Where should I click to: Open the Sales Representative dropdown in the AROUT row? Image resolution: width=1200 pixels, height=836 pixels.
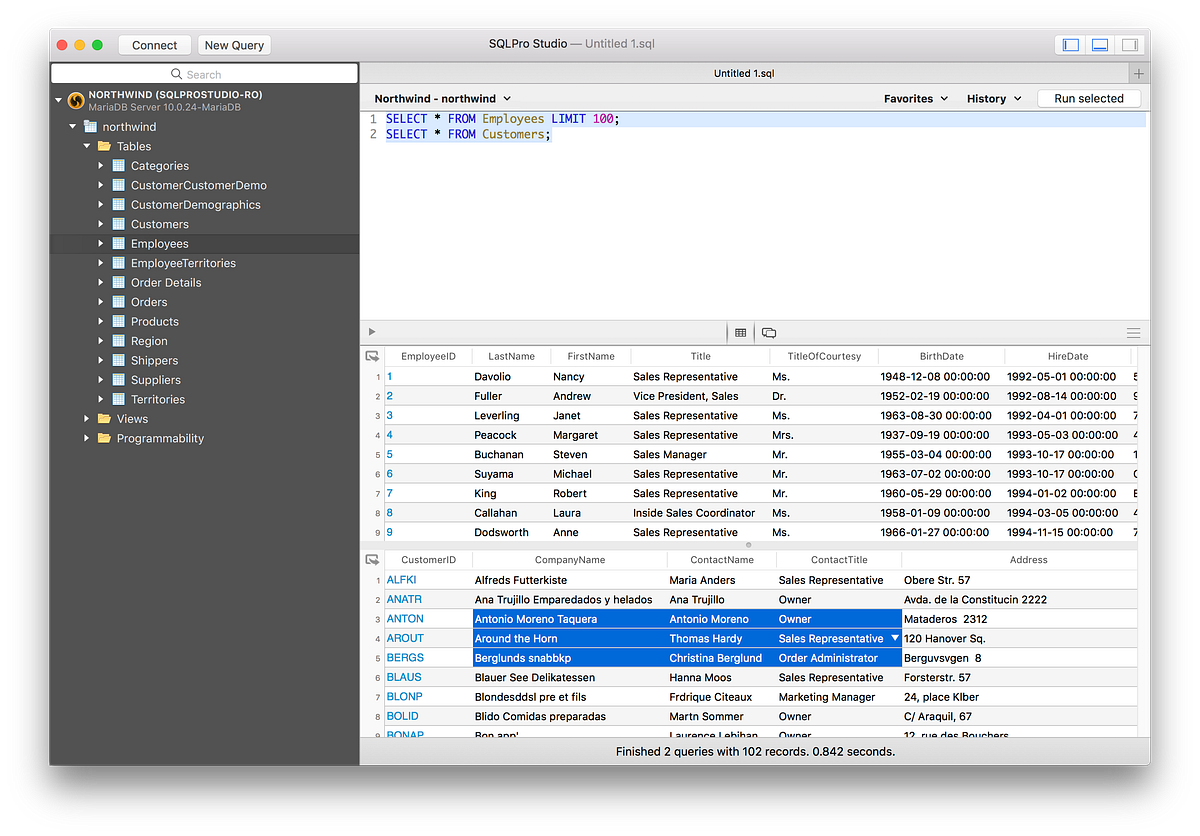894,638
